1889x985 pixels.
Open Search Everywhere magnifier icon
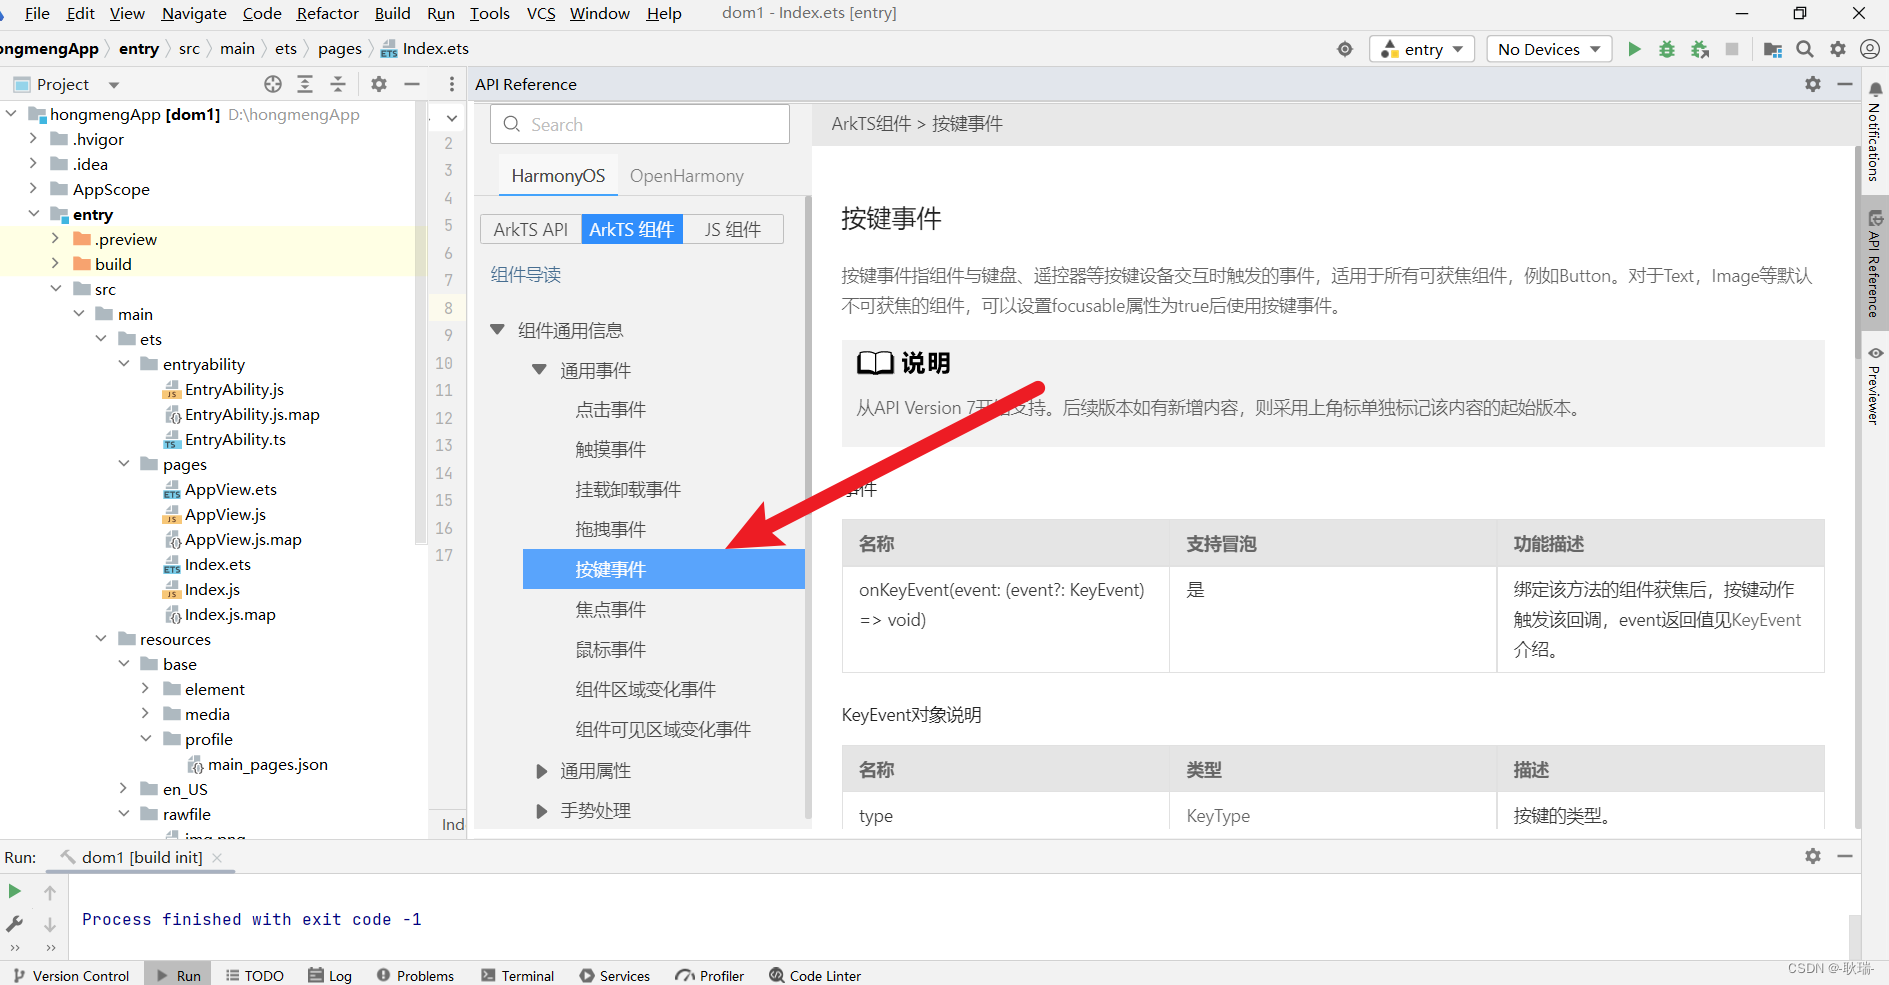(1805, 49)
